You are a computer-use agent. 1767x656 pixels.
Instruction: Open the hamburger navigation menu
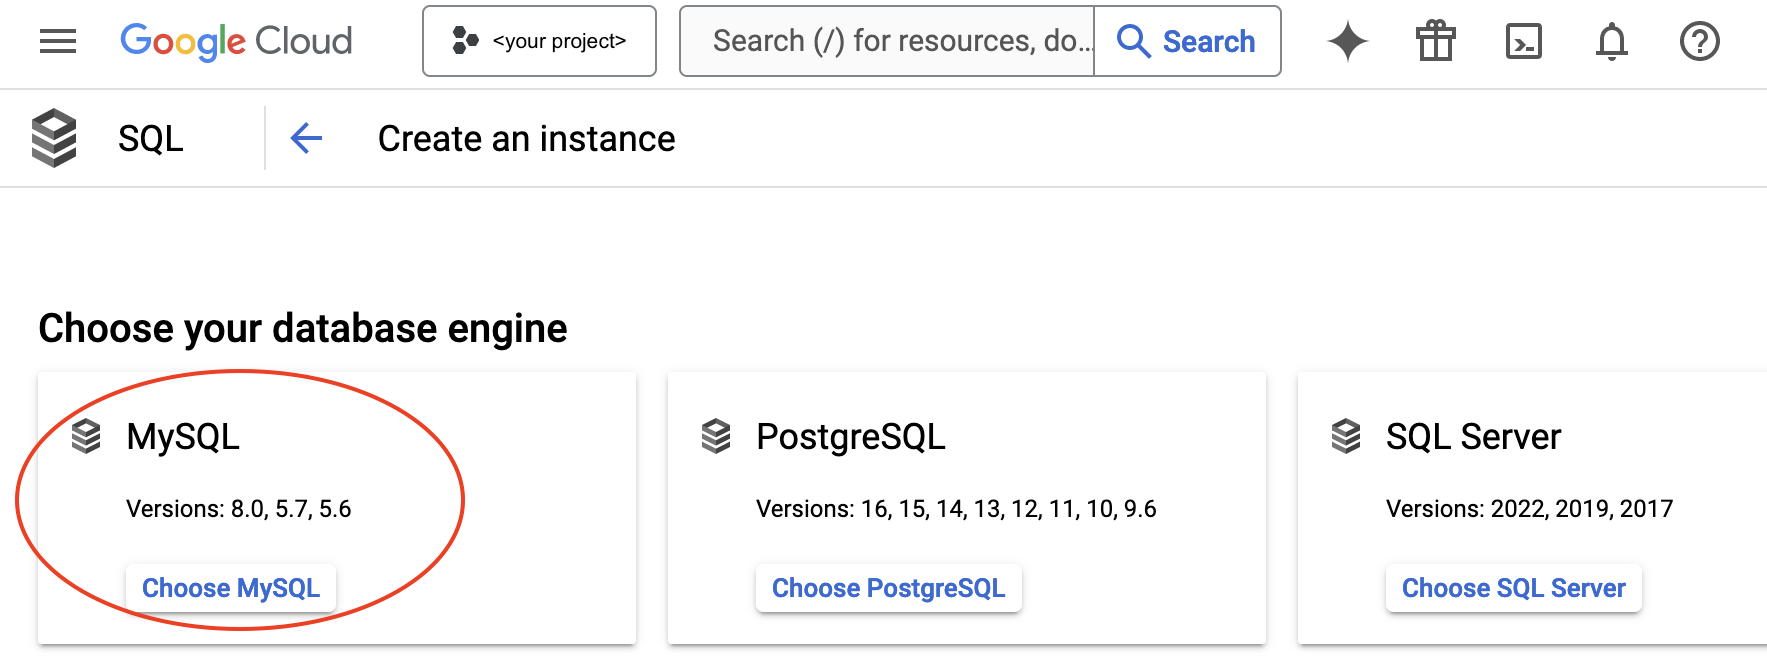[58, 41]
